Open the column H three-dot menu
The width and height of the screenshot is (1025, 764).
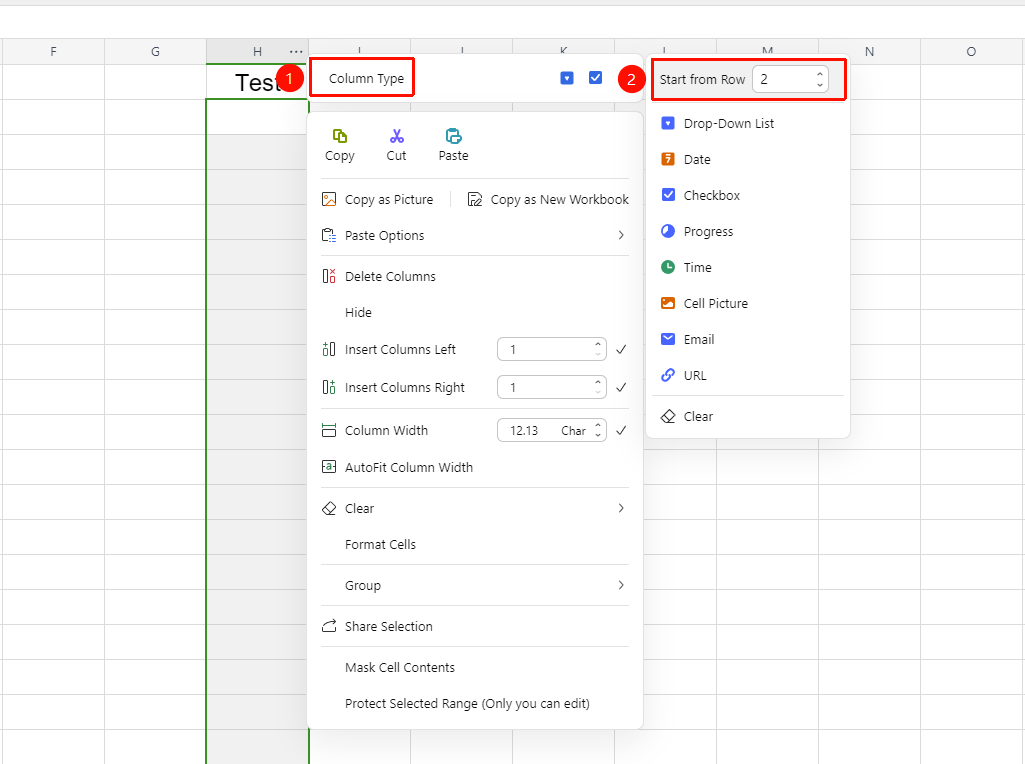pyautogui.click(x=296, y=52)
